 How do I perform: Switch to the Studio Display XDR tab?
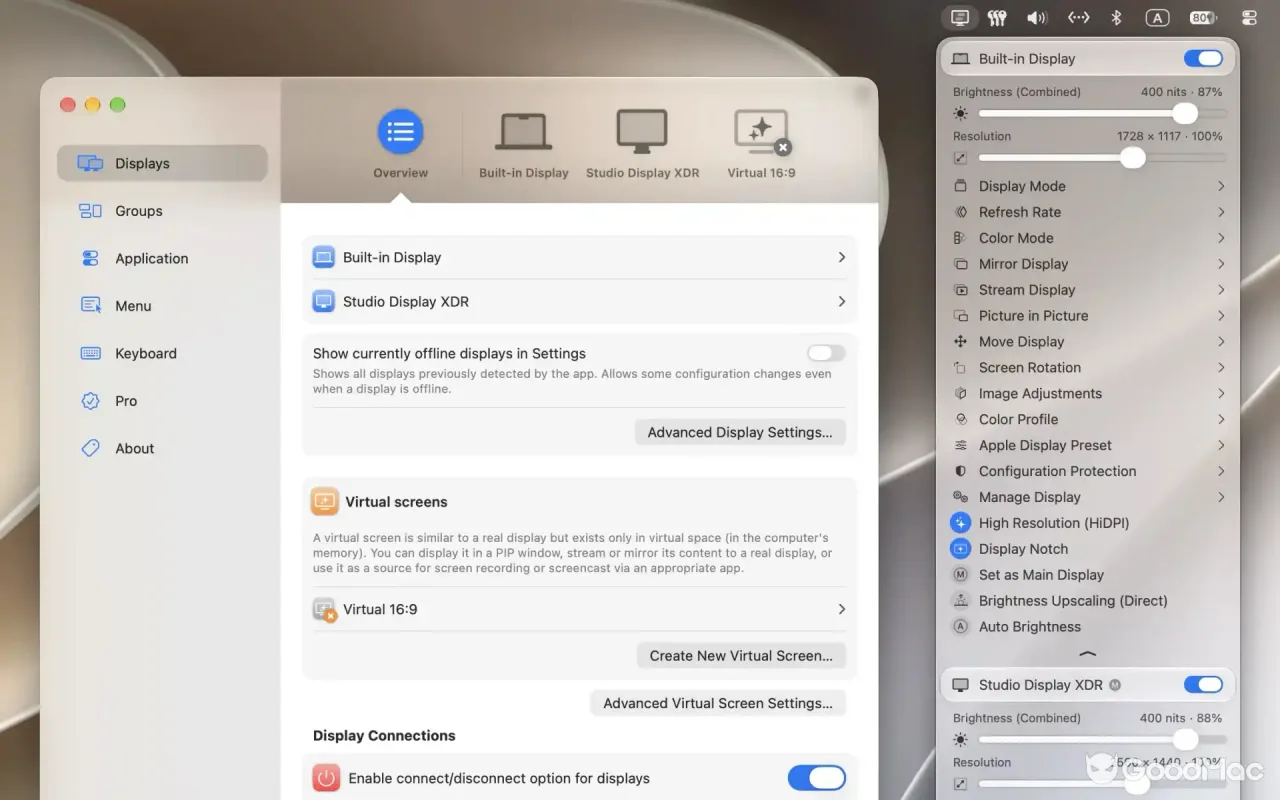642,145
